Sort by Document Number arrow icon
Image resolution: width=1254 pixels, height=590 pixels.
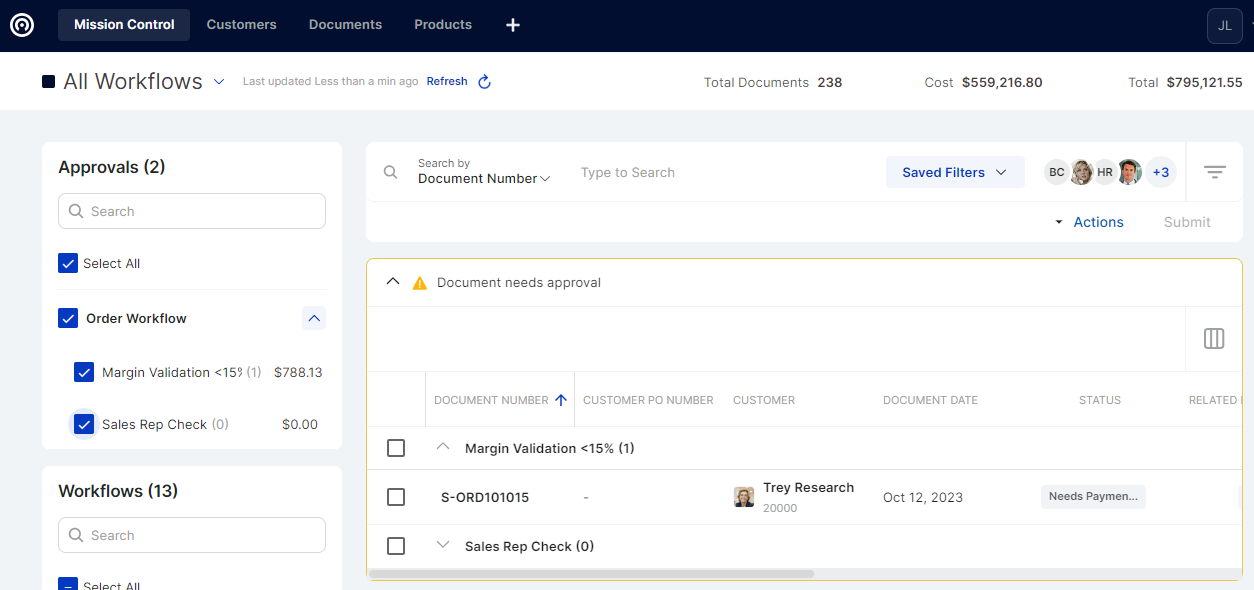[x=561, y=400]
